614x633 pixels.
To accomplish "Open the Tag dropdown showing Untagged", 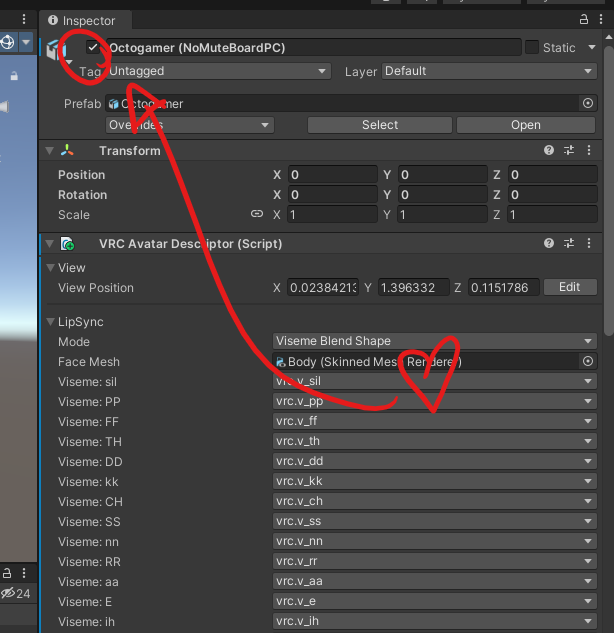I will coord(218,71).
